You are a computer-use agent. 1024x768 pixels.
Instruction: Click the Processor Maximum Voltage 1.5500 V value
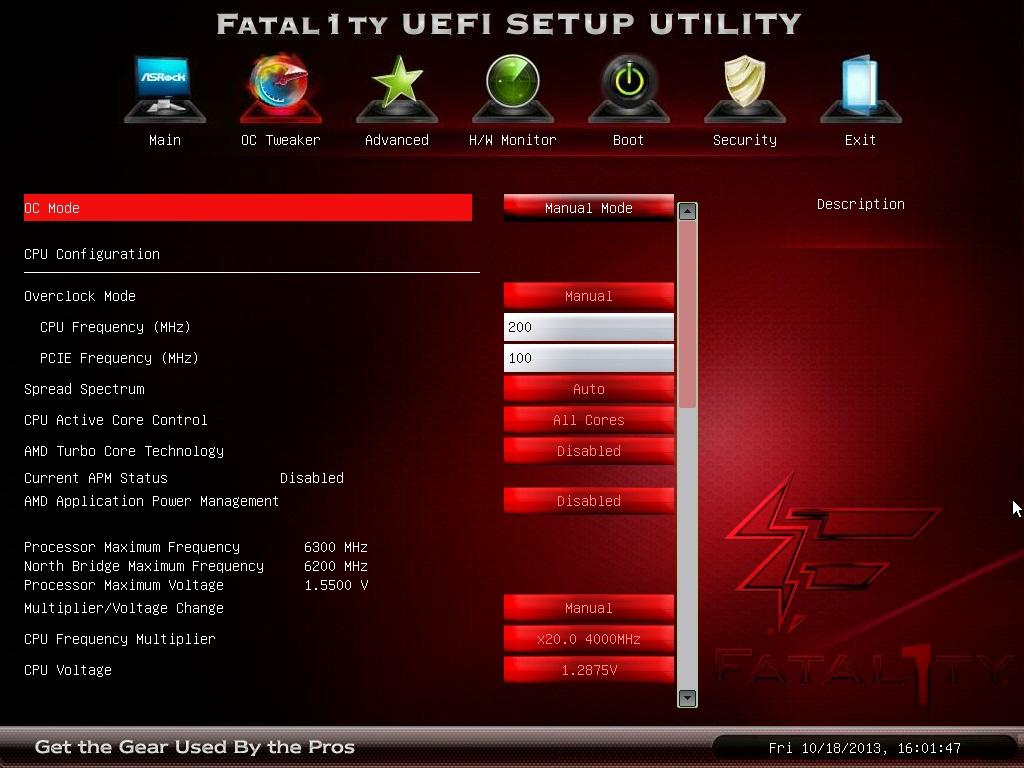tap(336, 584)
